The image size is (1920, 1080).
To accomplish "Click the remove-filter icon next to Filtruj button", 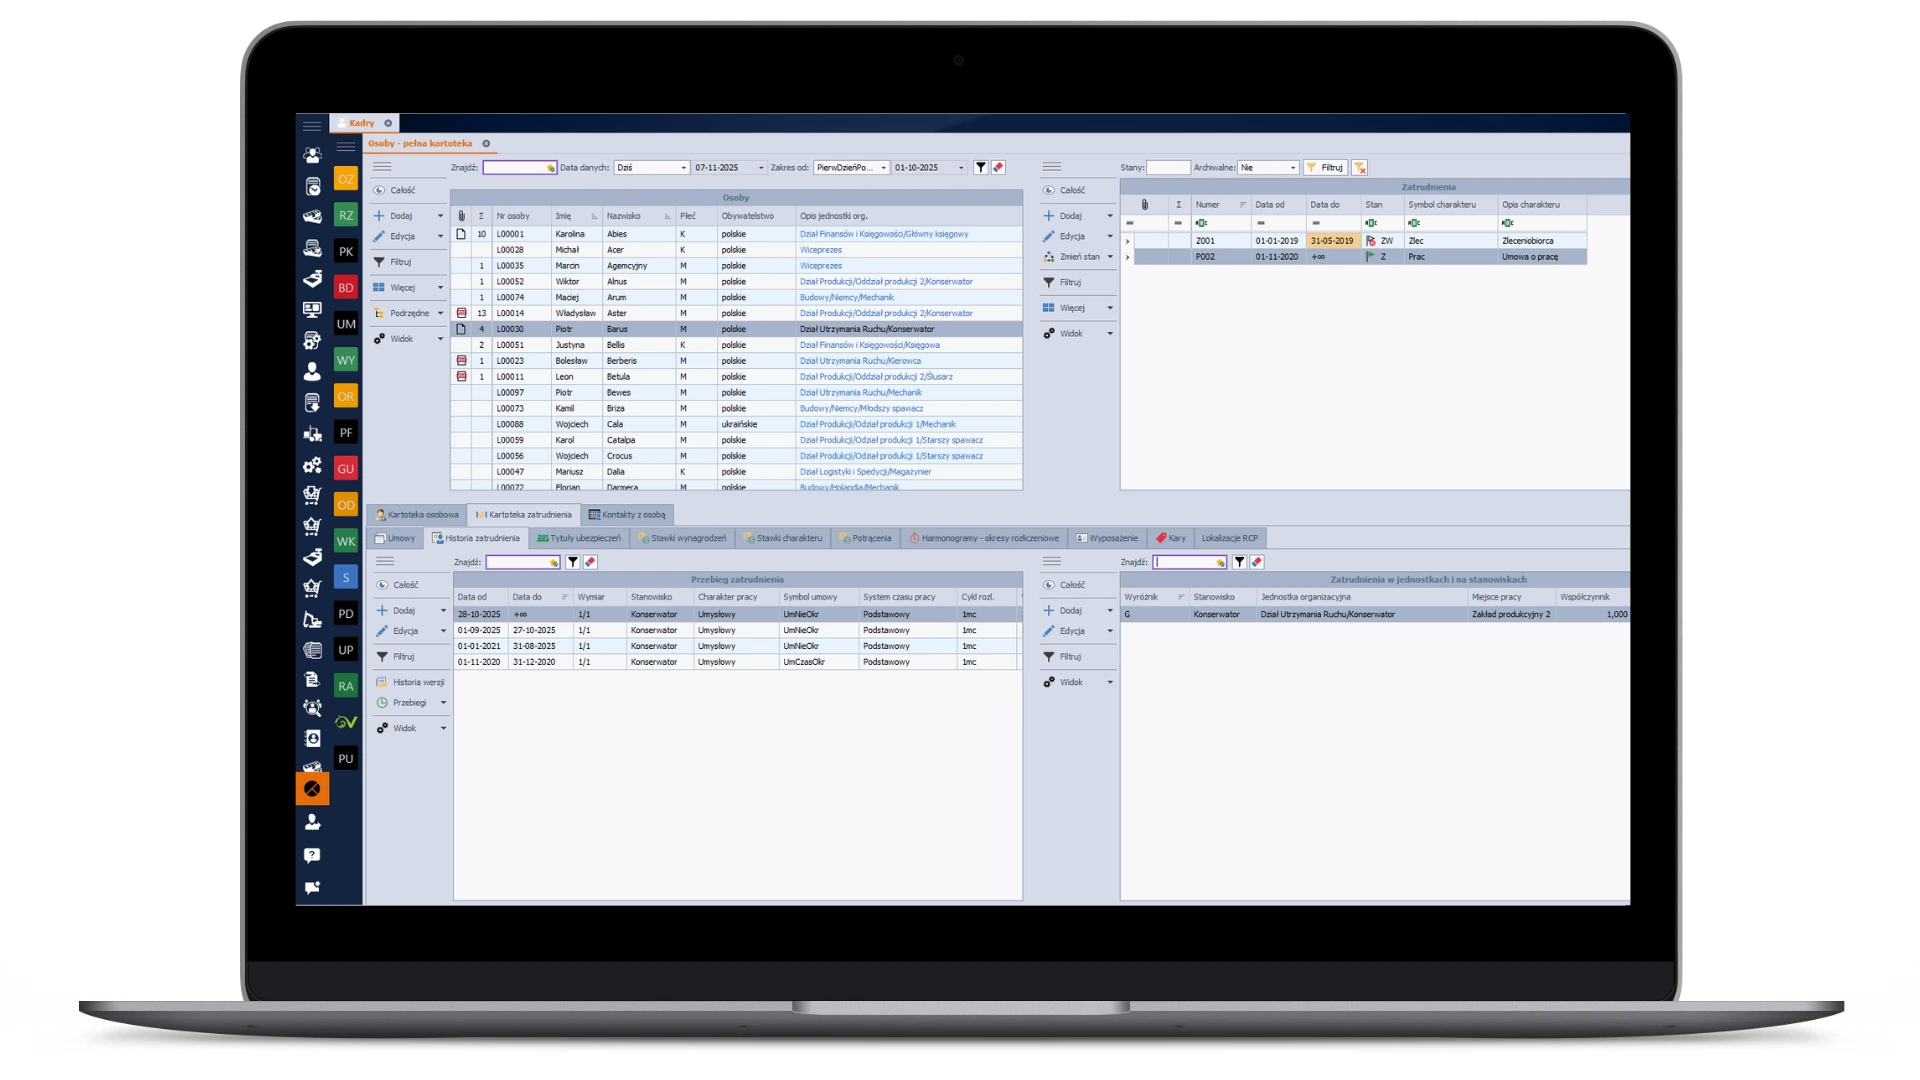I will tap(1360, 168).
